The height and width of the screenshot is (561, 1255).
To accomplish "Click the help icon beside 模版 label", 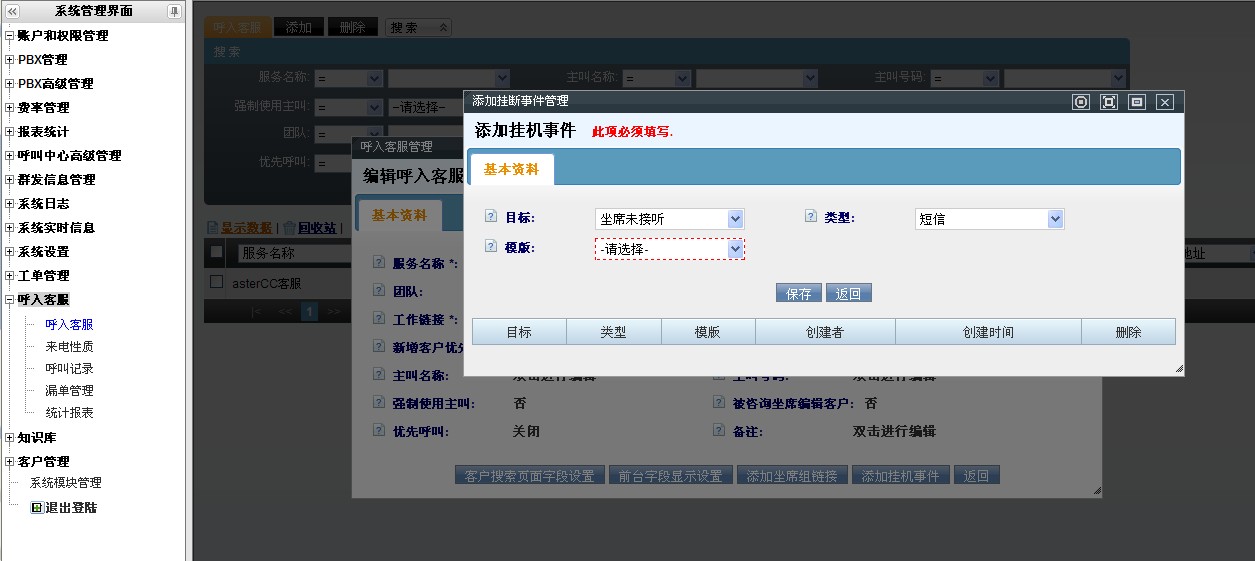I will point(491,247).
